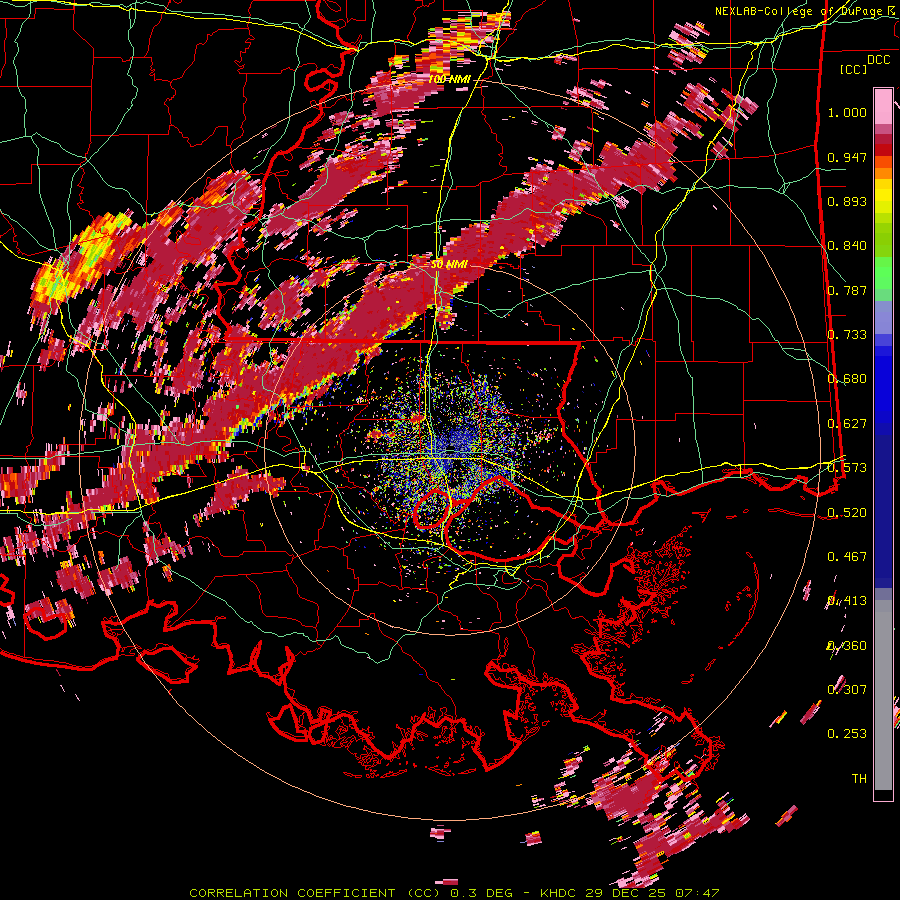Click the 0.467 scale value
900x900 pixels.
click(847, 557)
